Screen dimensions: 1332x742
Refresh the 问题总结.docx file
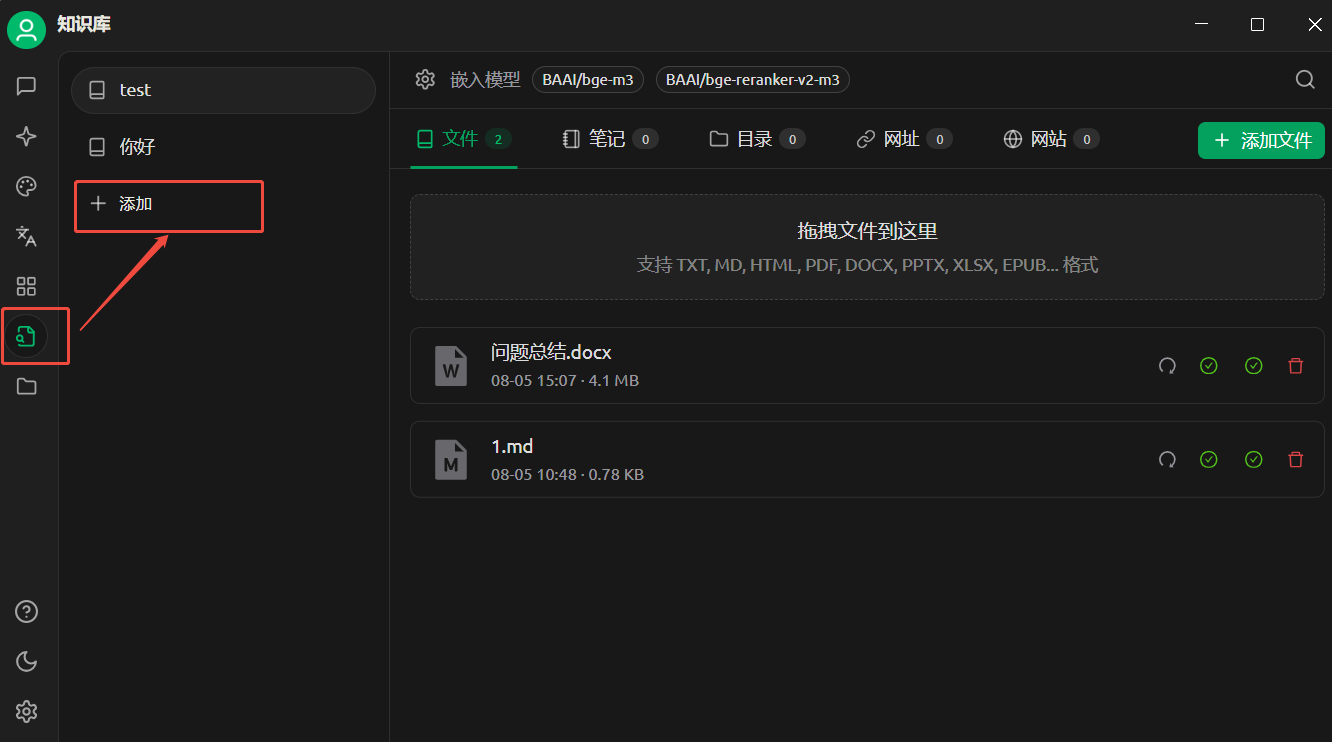[1167, 366]
